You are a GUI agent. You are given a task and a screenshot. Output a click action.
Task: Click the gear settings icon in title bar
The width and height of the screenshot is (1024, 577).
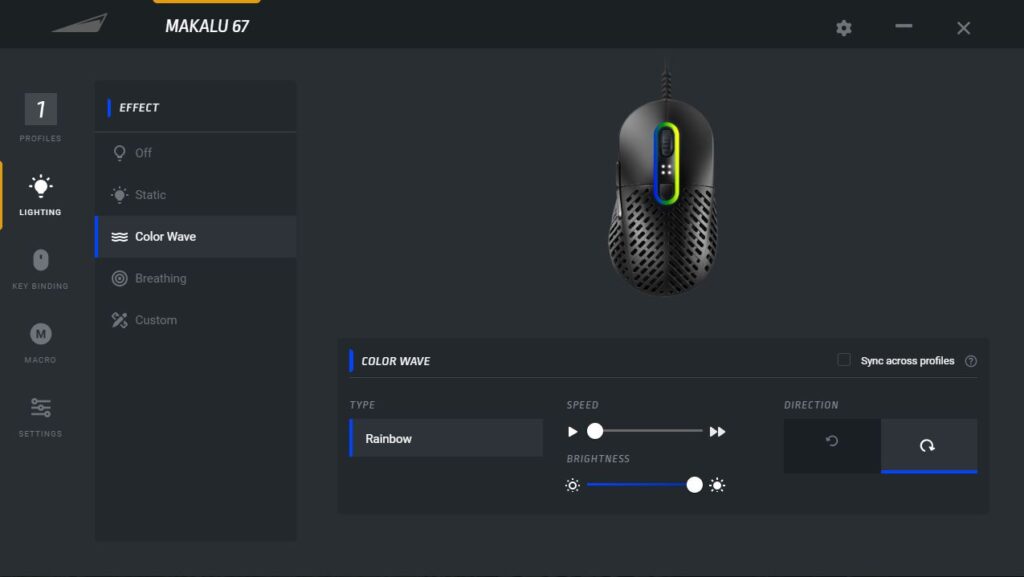coord(843,28)
